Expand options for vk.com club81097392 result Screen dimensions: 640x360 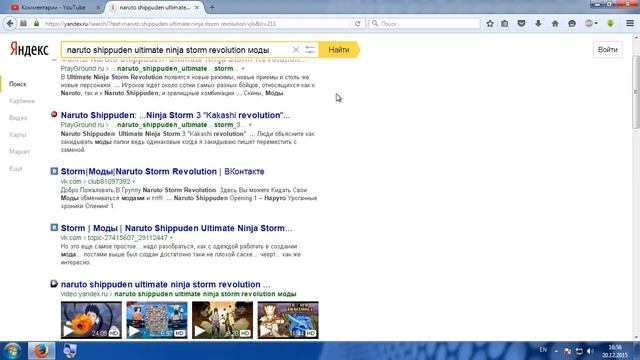pyautogui.click(x=133, y=182)
